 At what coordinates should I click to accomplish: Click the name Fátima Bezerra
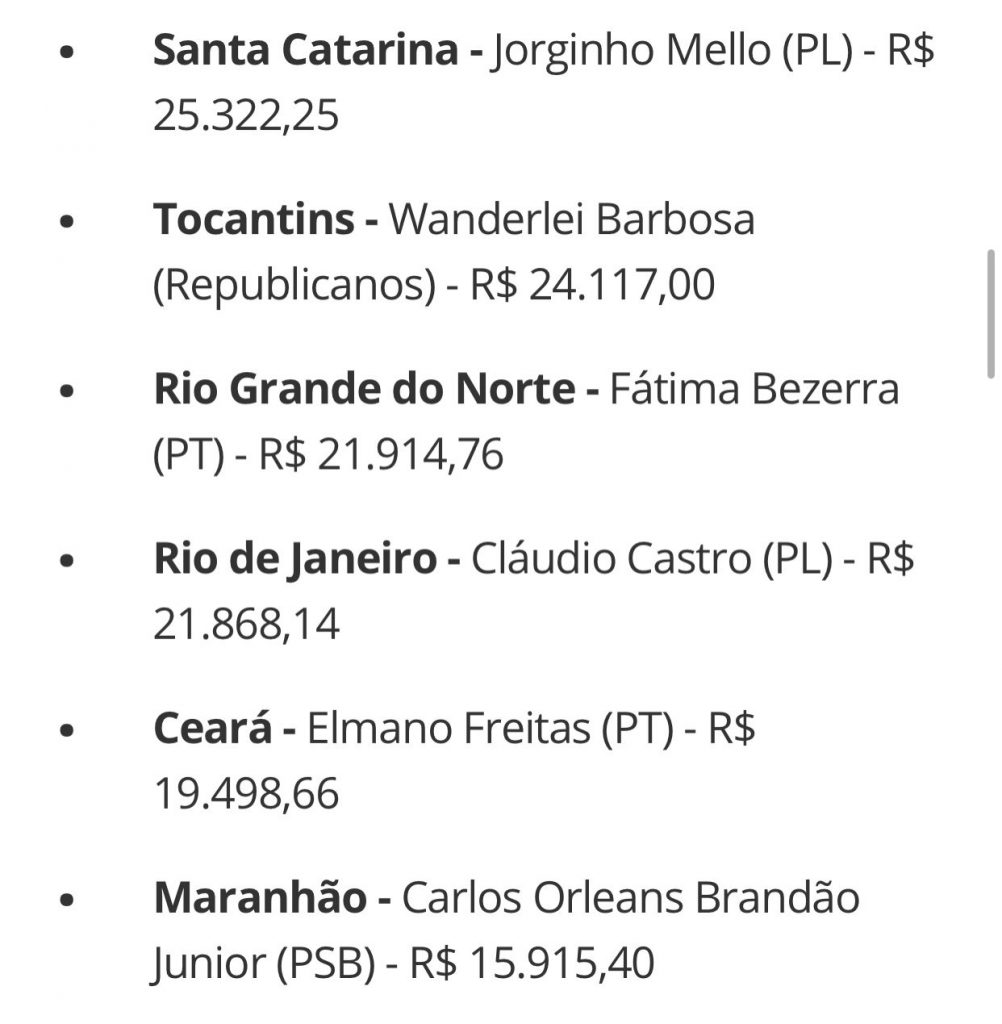pyautogui.click(x=756, y=389)
